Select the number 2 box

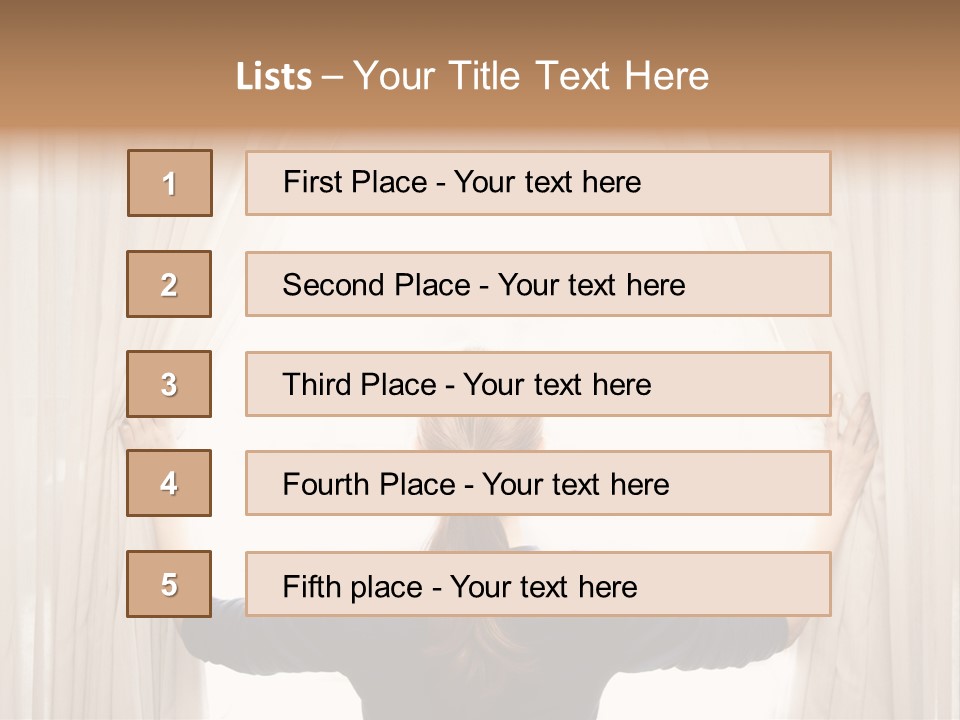click(170, 284)
